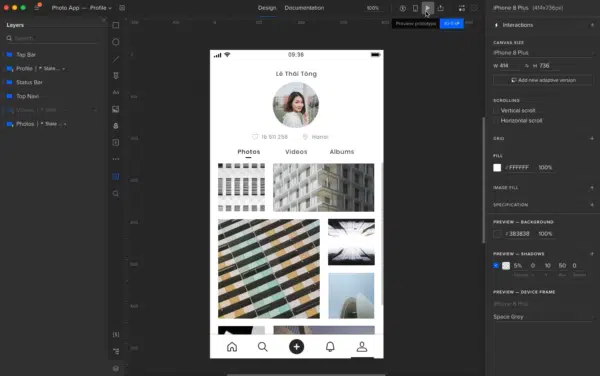The width and height of the screenshot is (600, 376).
Task: Tap the plus add button in phone tab bar
Action: 296,347
